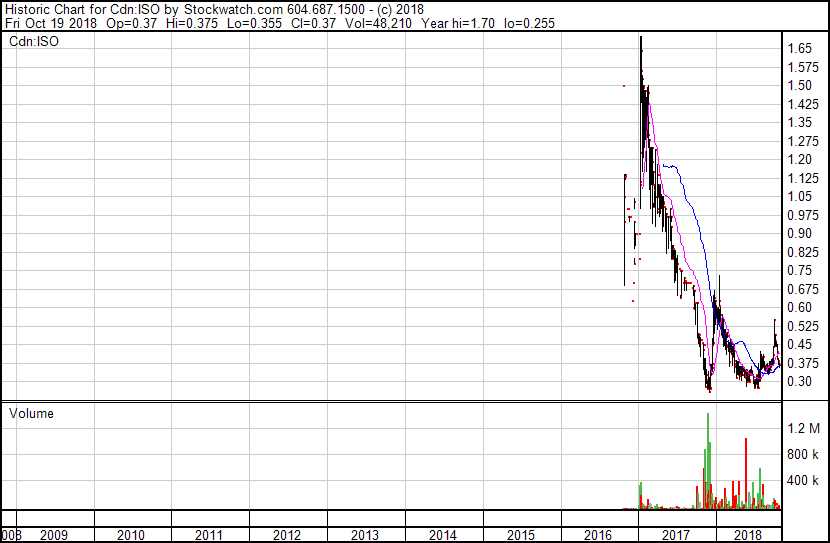Click the Stockwatch.com chart title text

coord(214,10)
